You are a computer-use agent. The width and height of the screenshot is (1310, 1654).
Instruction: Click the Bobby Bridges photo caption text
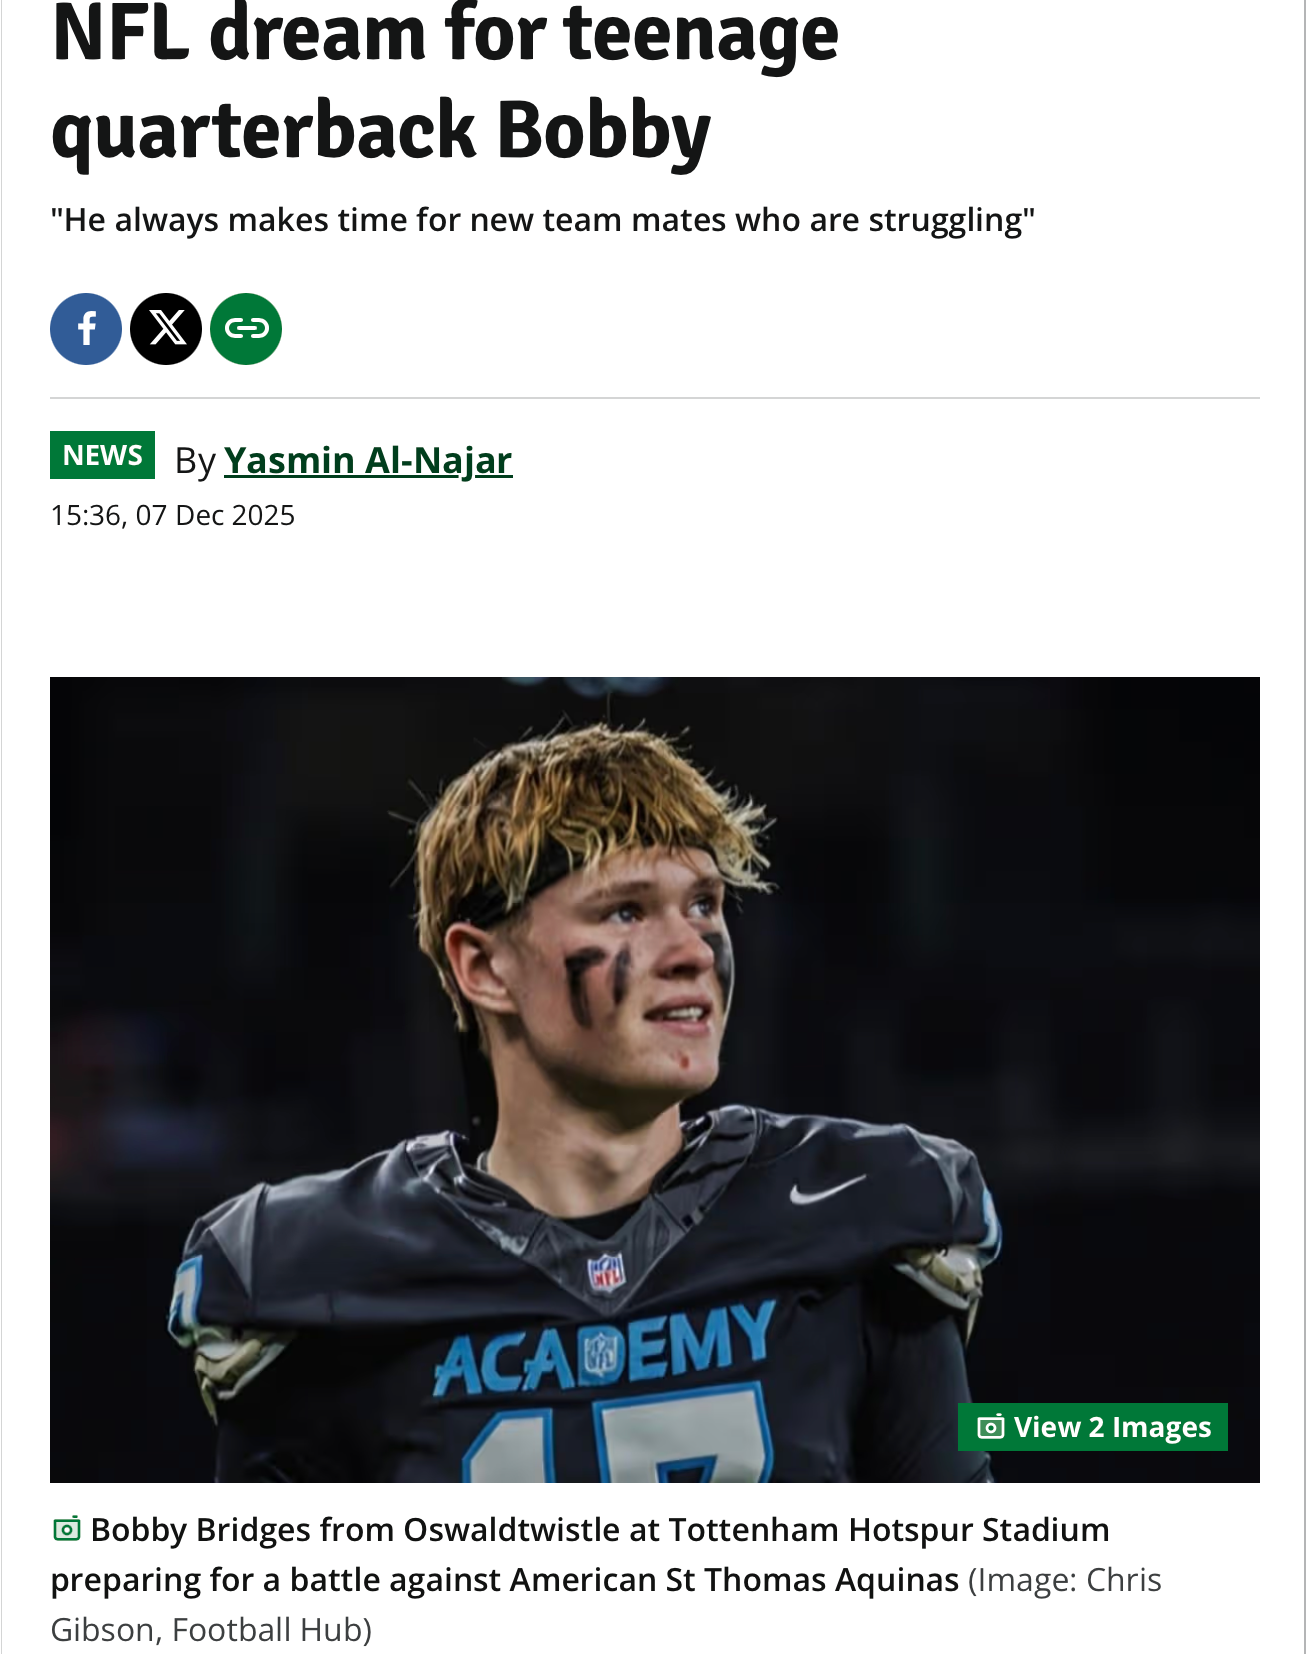pyautogui.click(x=580, y=1554)
